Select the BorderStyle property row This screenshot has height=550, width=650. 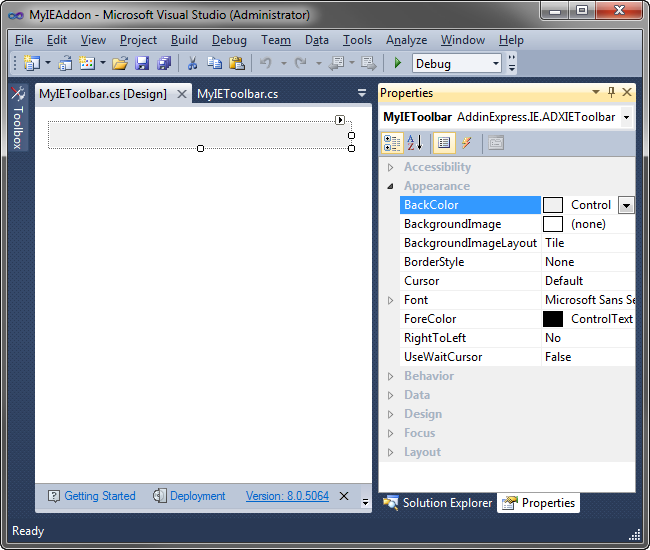517,262
